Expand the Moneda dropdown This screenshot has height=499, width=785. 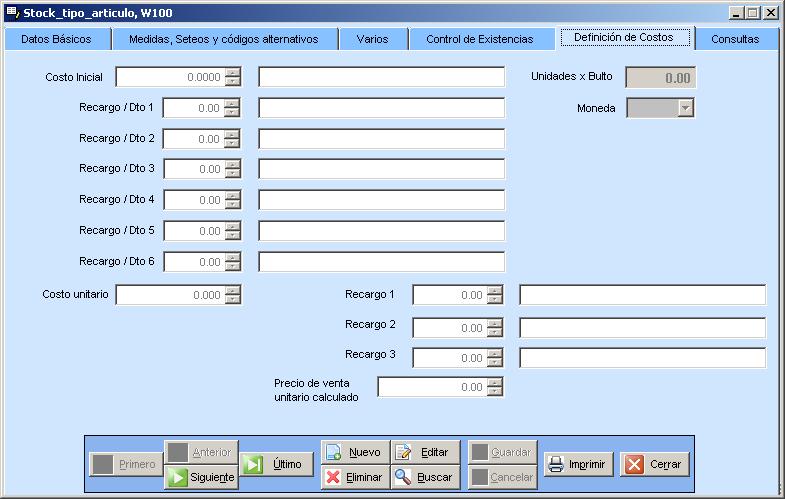coord(685,108)
